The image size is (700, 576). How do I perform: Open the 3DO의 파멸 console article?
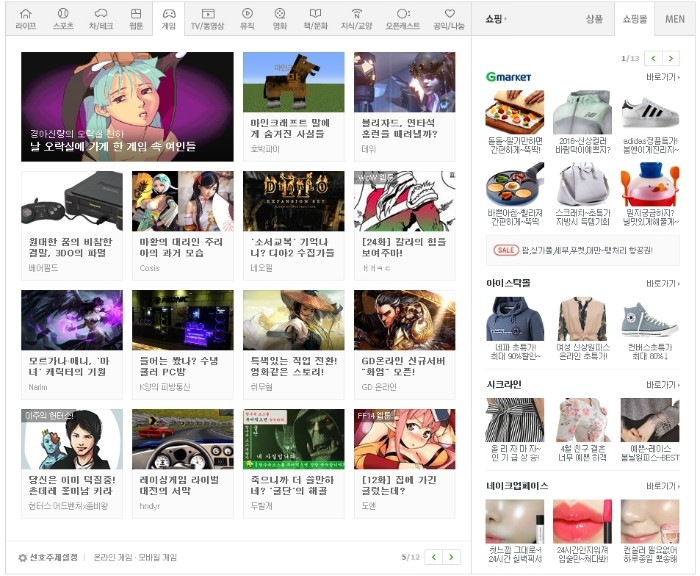tap(72, 225)
